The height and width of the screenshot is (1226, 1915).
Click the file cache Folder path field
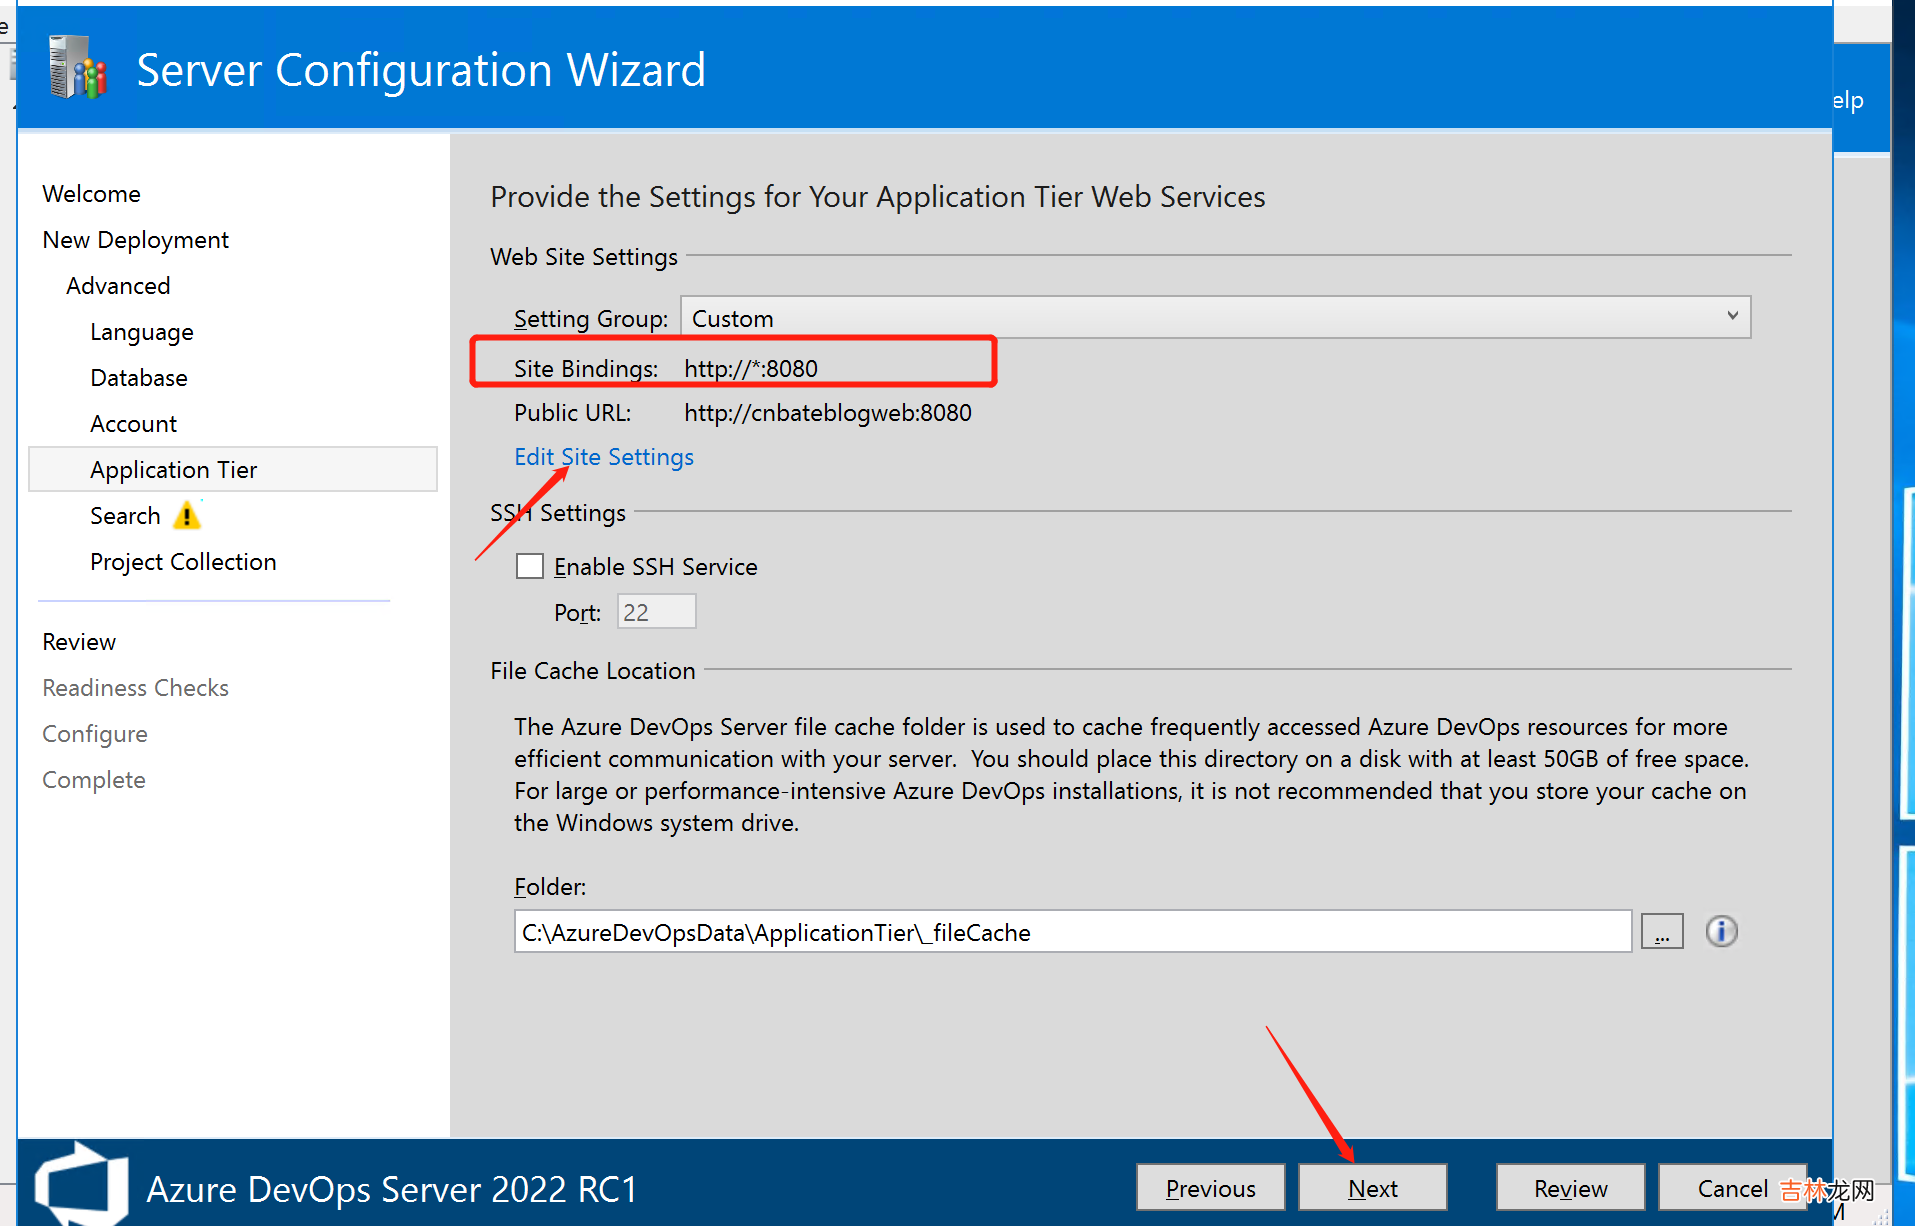tap(1071, 932)
